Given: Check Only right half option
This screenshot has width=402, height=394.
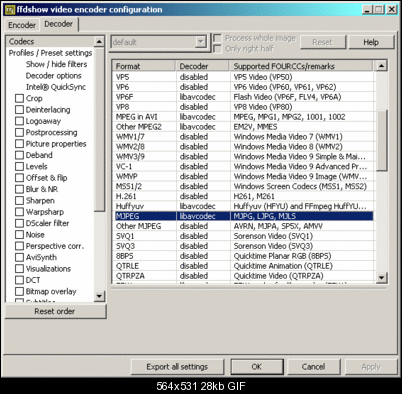Looking at the screenshot, I should coord(217,49).
